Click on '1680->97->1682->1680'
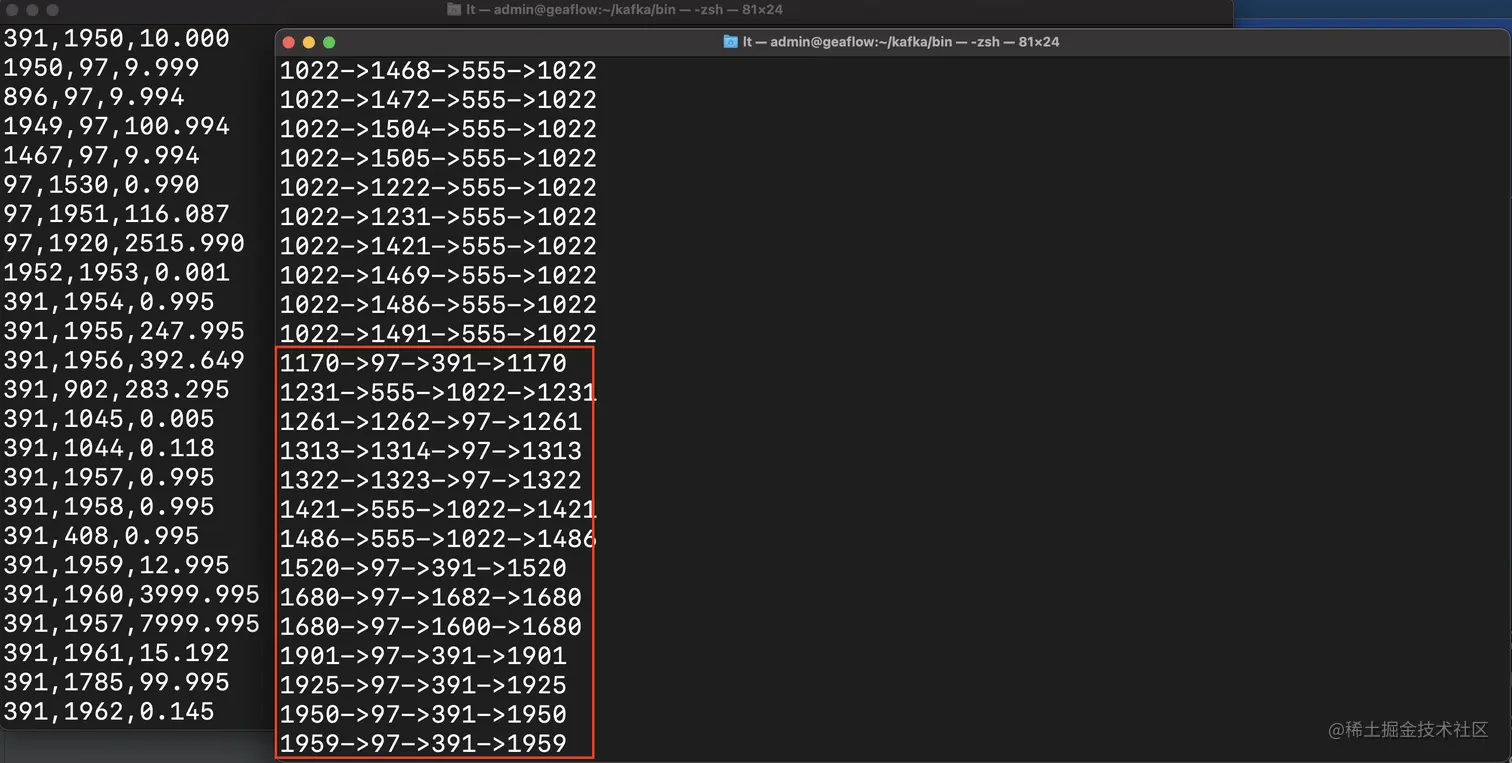 [x=430, y=597]
